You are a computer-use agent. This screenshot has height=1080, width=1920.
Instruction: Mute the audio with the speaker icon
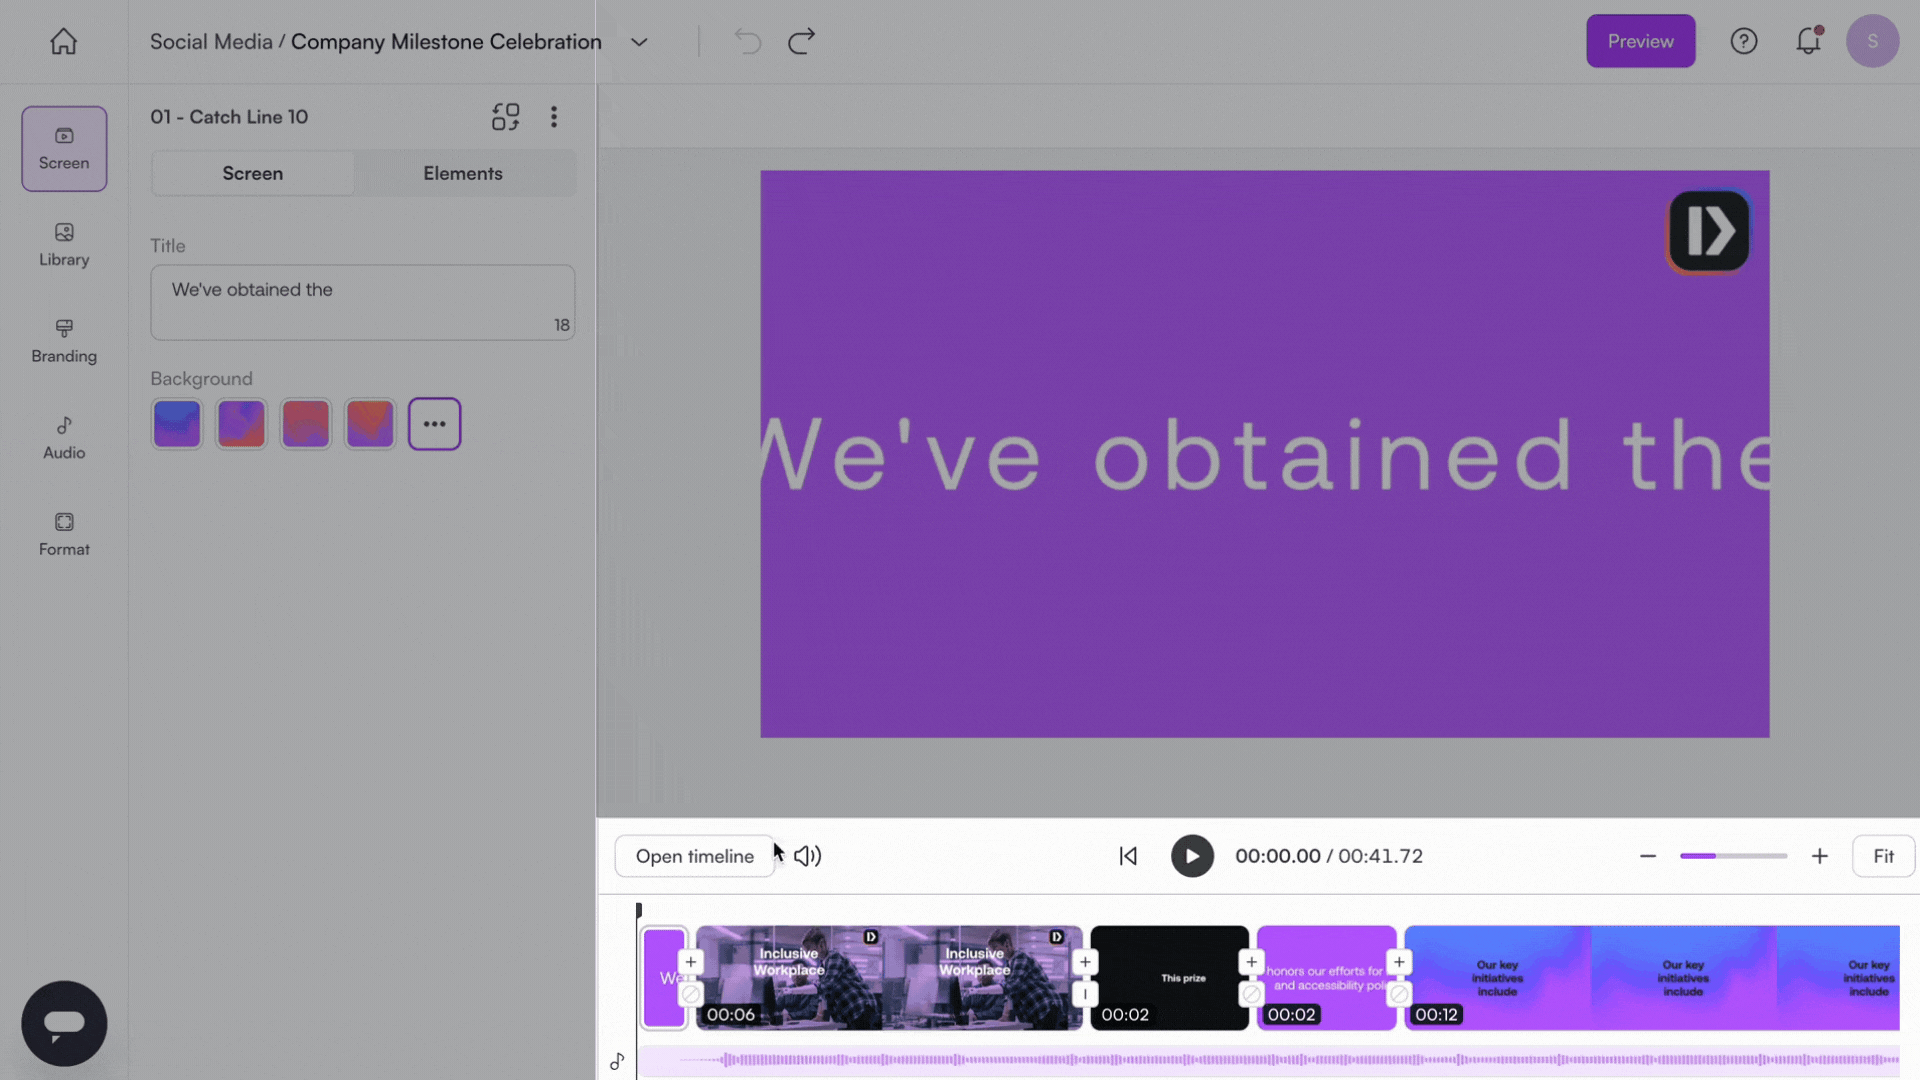pyautogui.click(x=807, y=856)
